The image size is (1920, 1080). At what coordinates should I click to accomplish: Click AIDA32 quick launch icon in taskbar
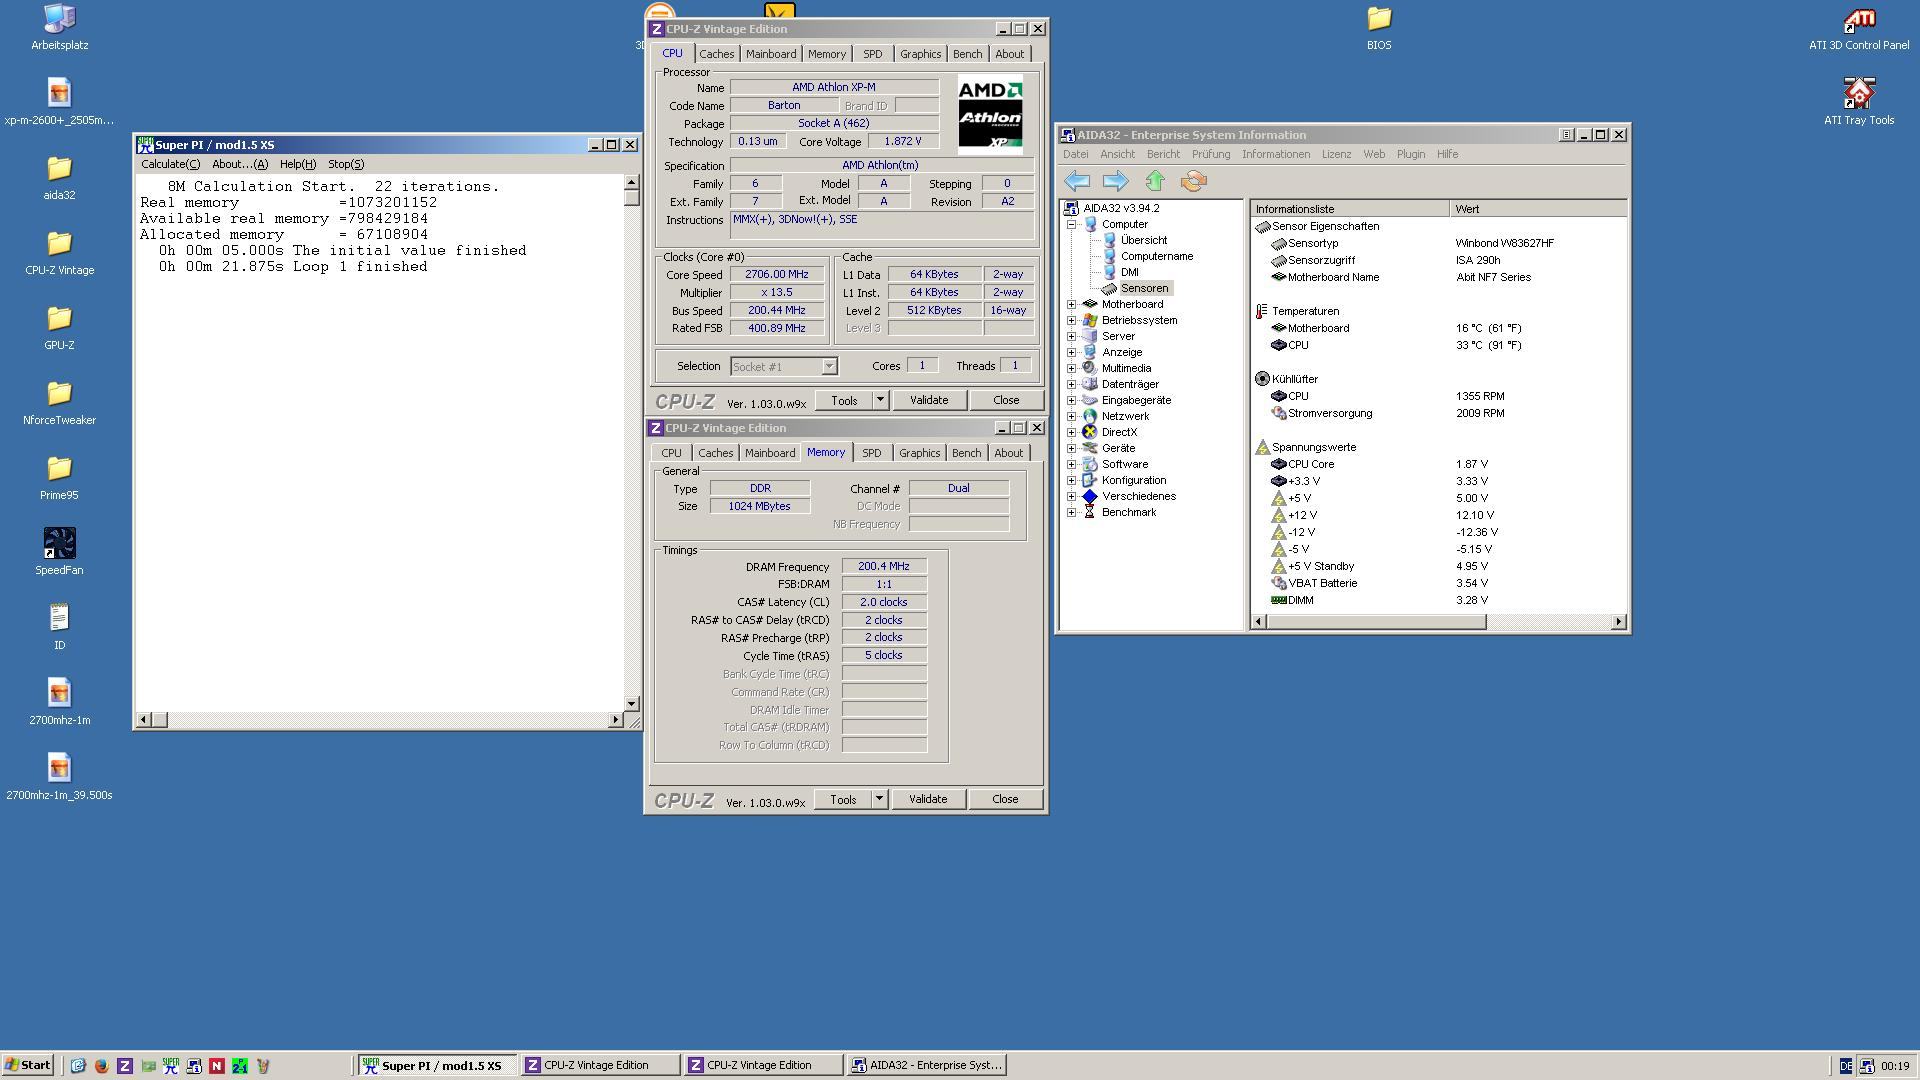194,1066
